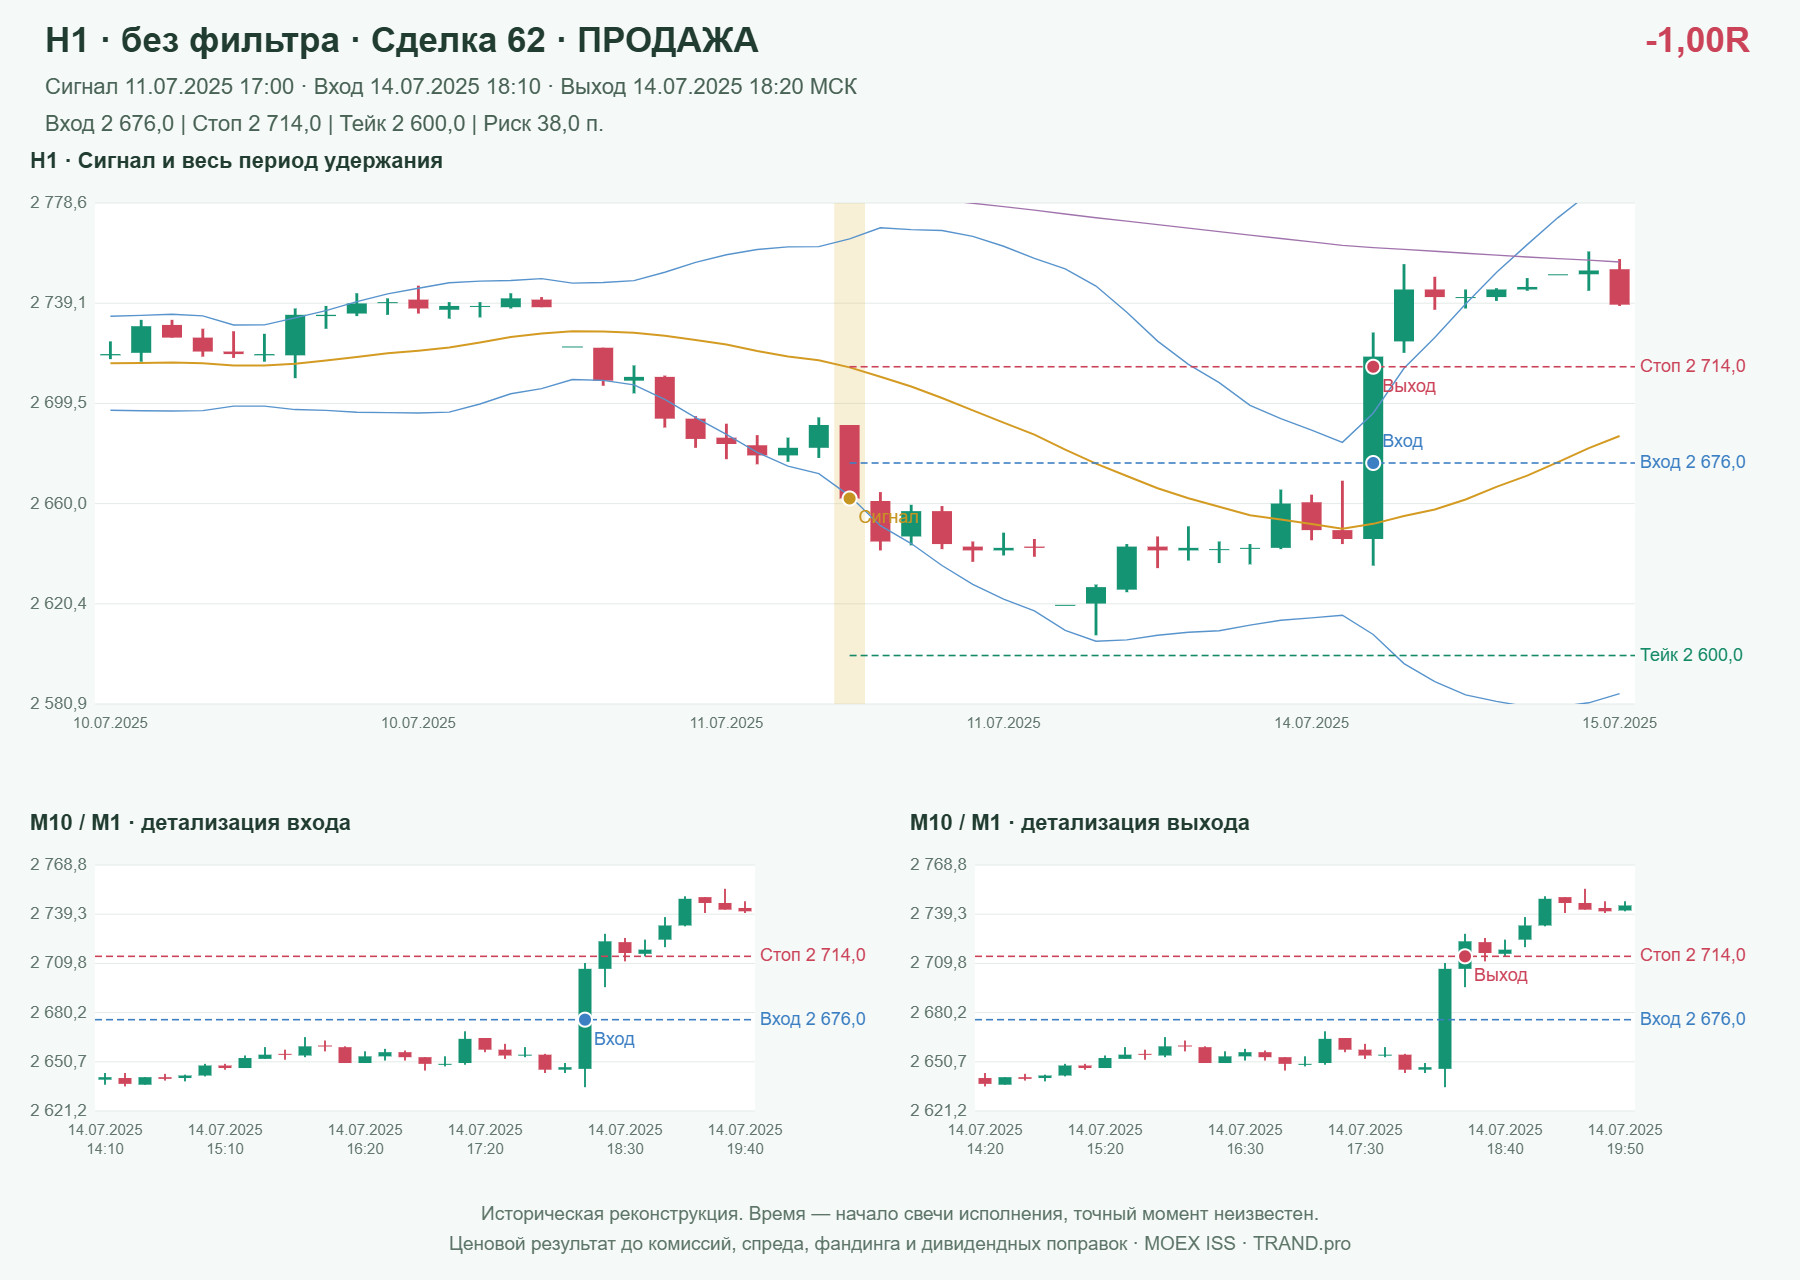Click 'Вход 2 676,0' in exit detail chart
The width and height of the screenshot is (1800, 1280).
1692,1019
